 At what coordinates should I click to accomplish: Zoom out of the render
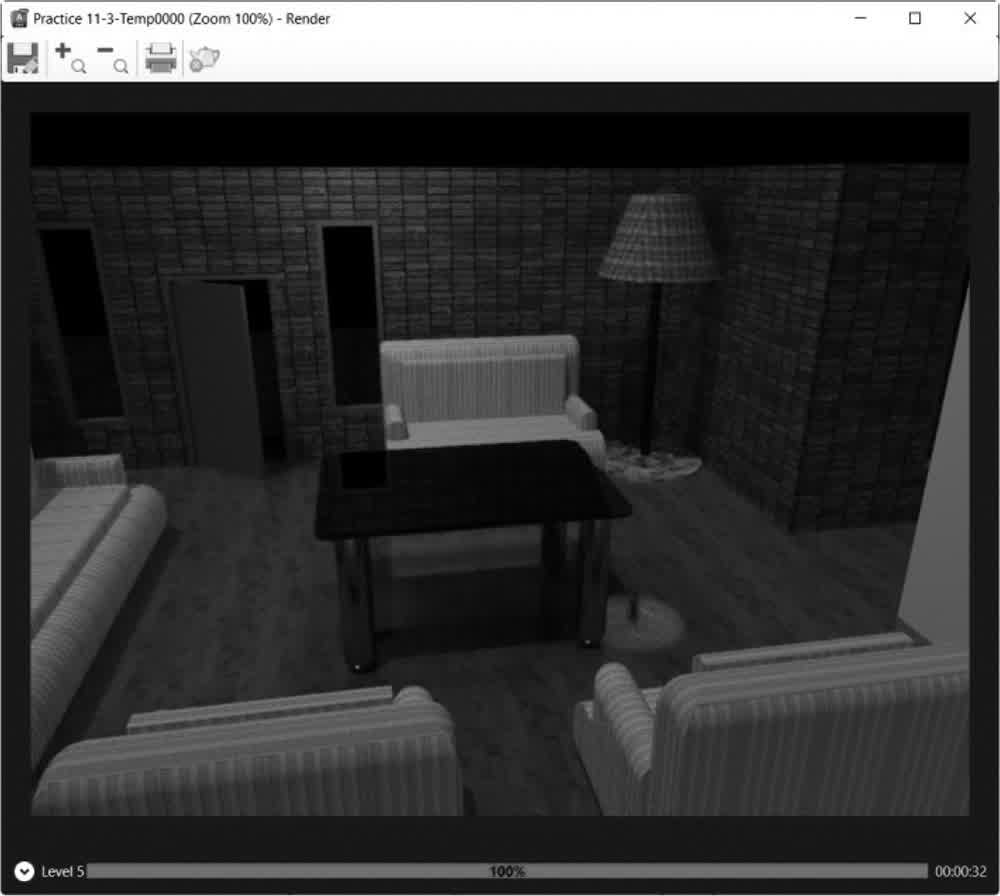click(x=112, y=59)
